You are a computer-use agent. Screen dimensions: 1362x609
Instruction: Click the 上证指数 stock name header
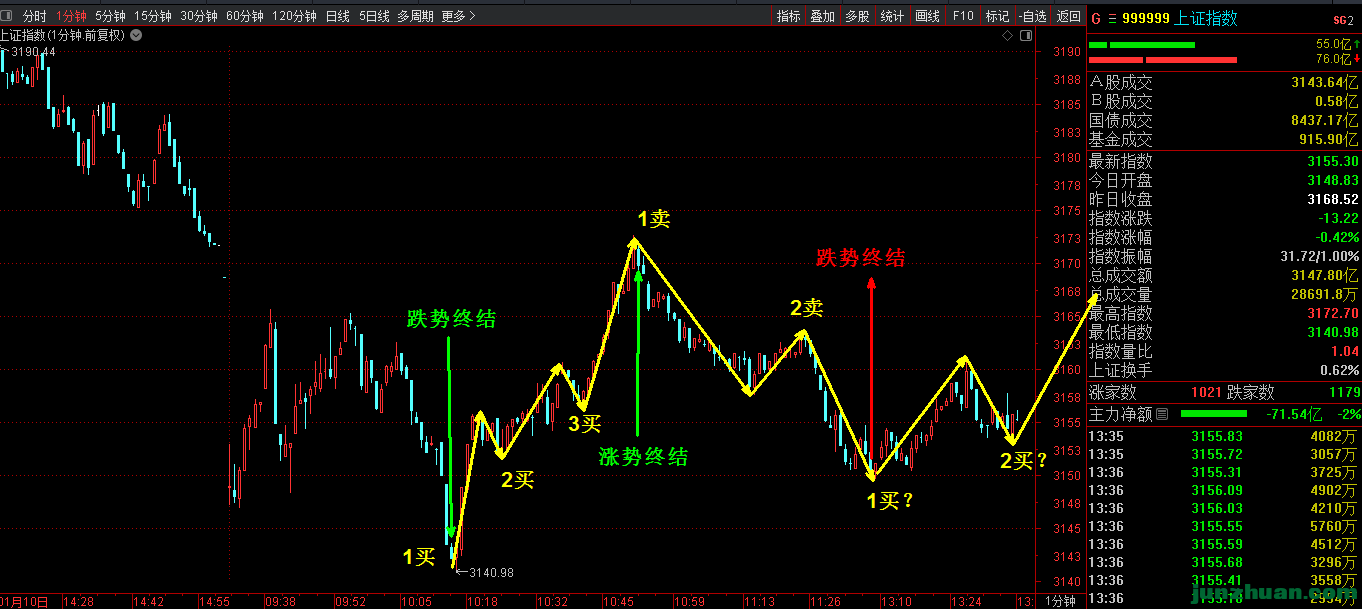click(1208, 18)
